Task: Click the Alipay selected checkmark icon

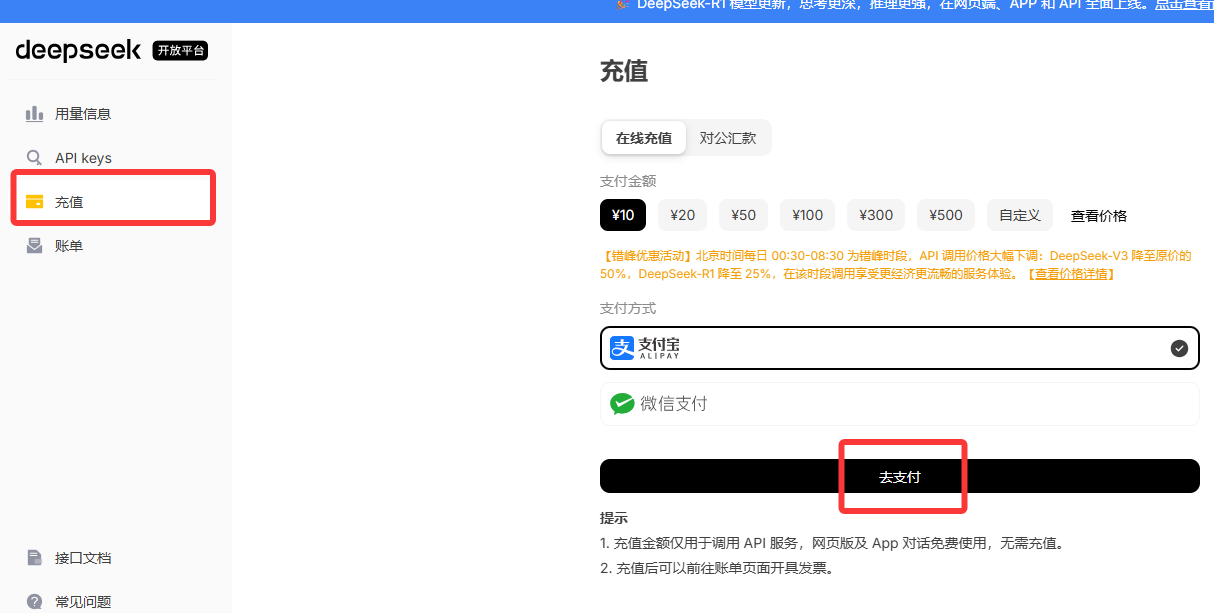Action: [x=1179, y=348]
